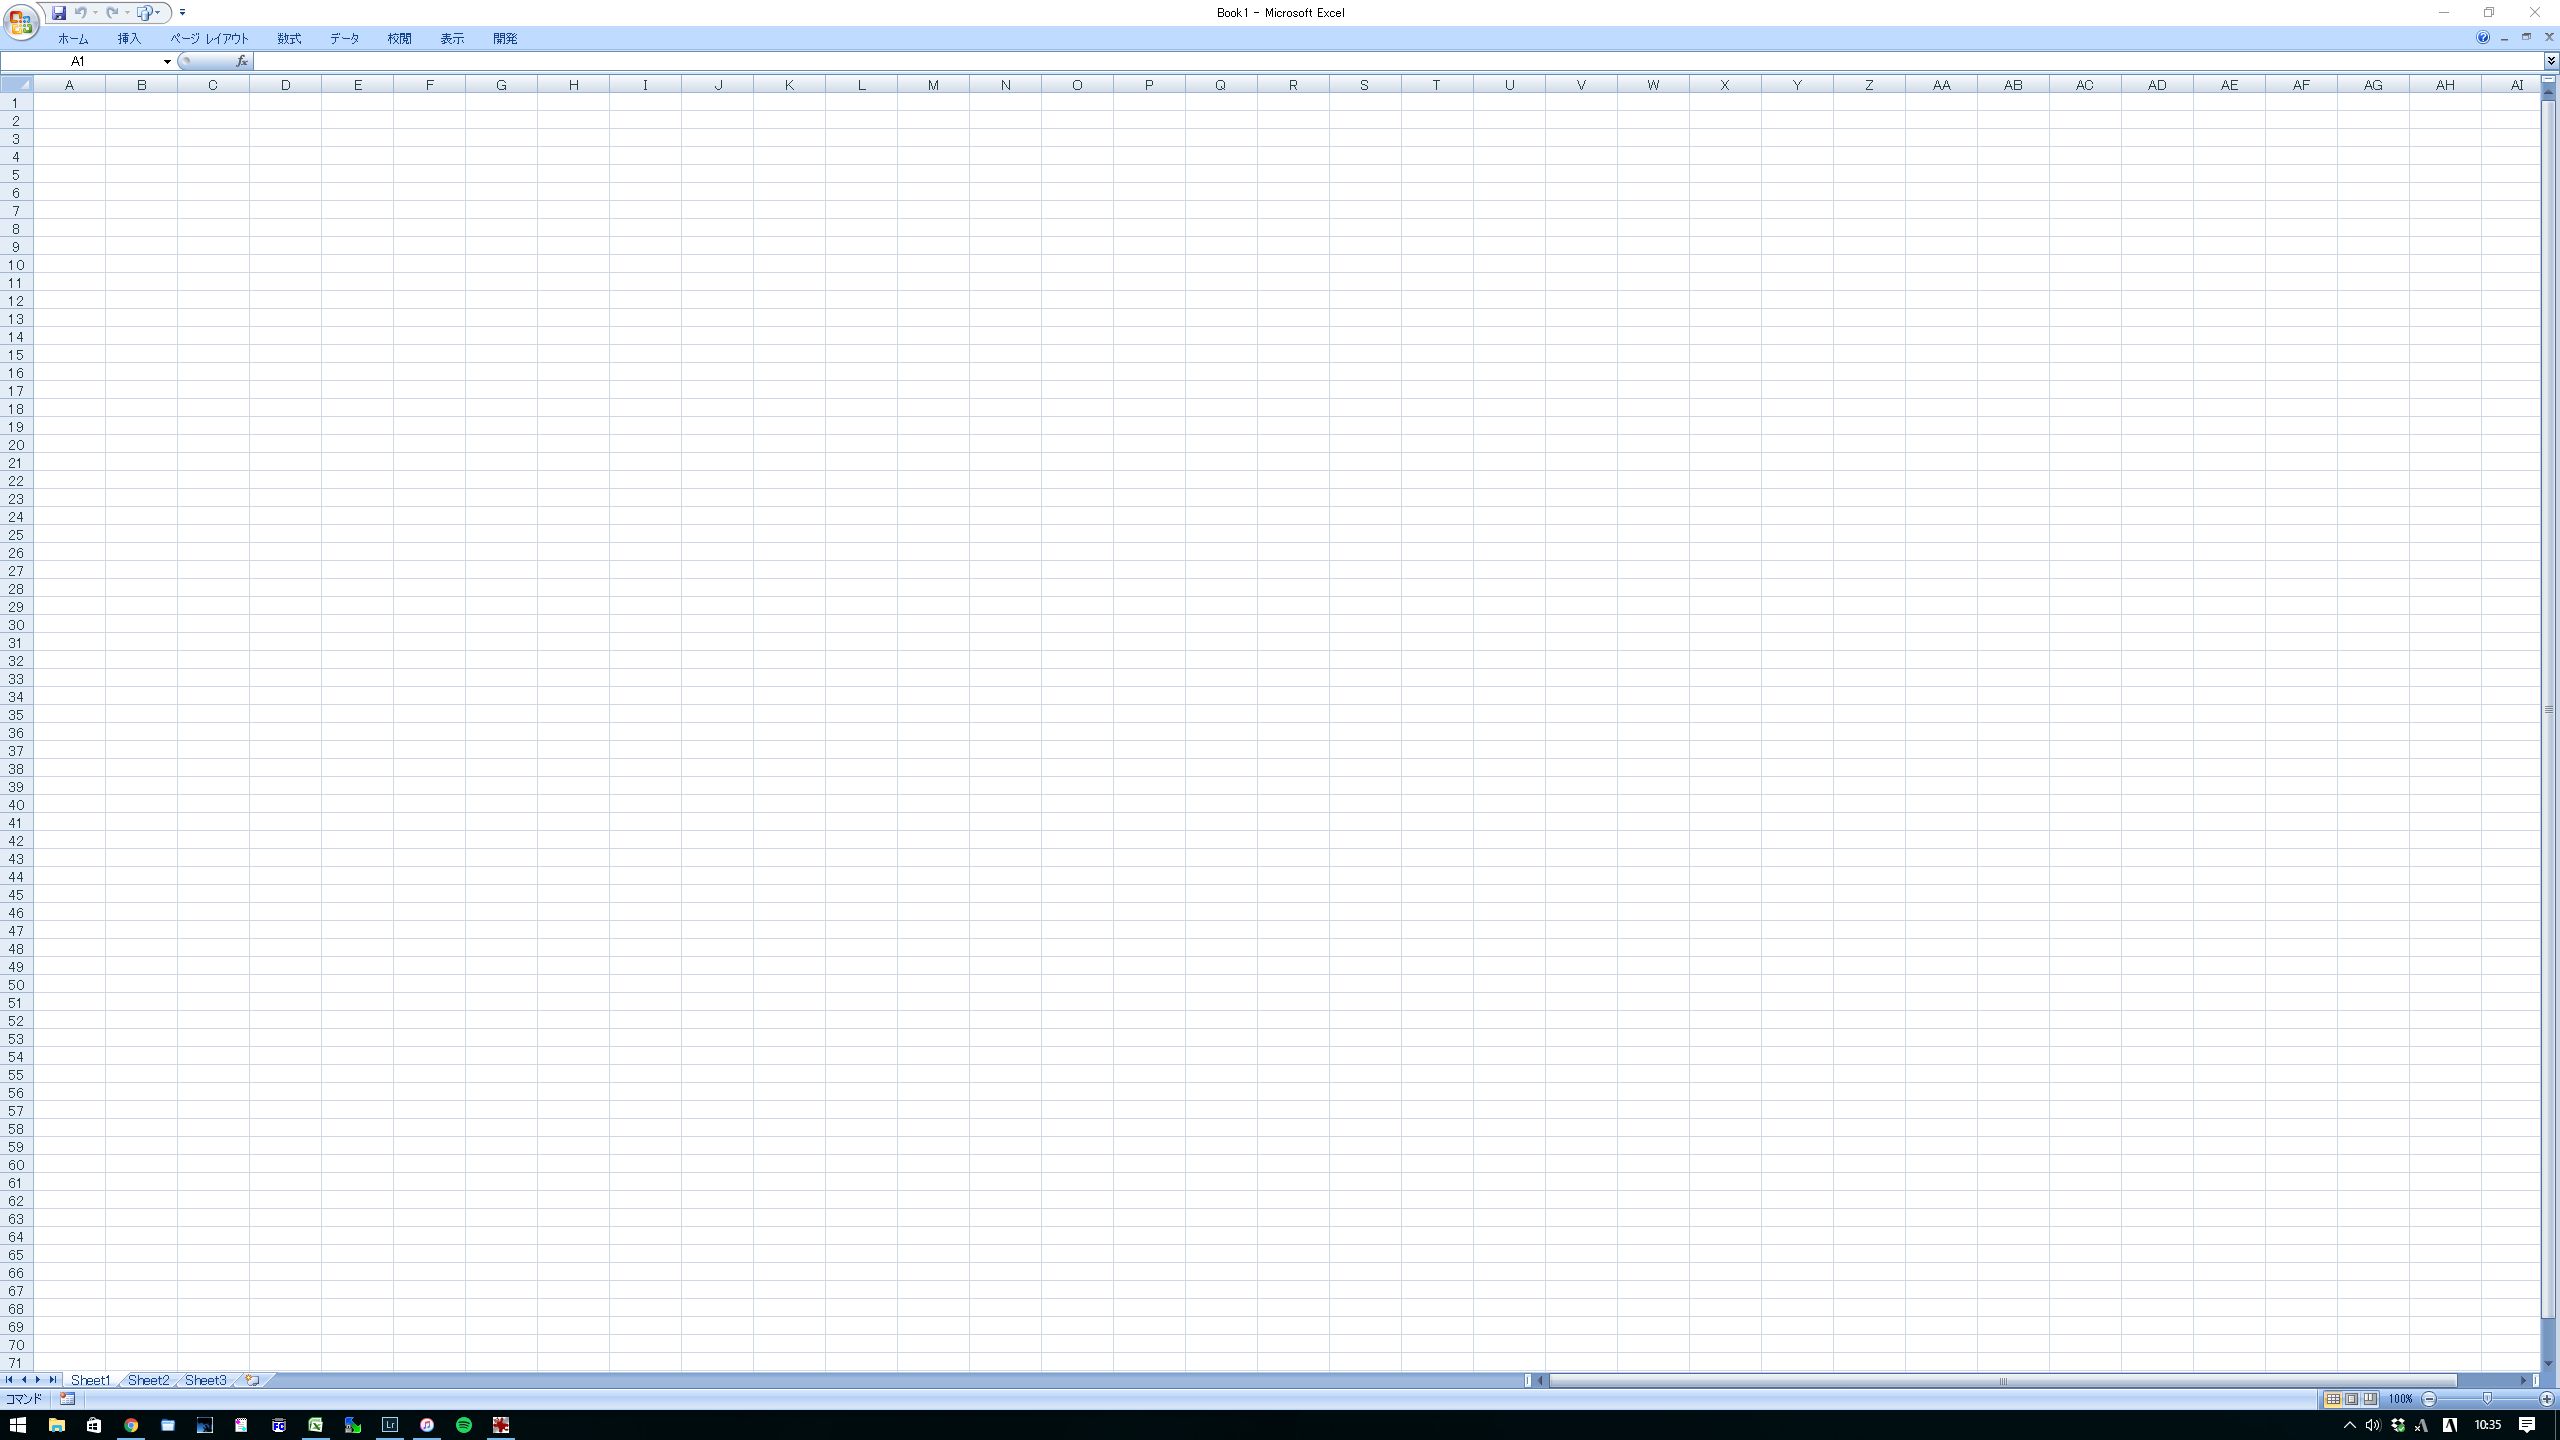Click the Save icon in Quick Access Toolbar
The image size is (2560, 1440).
point(59,13)
